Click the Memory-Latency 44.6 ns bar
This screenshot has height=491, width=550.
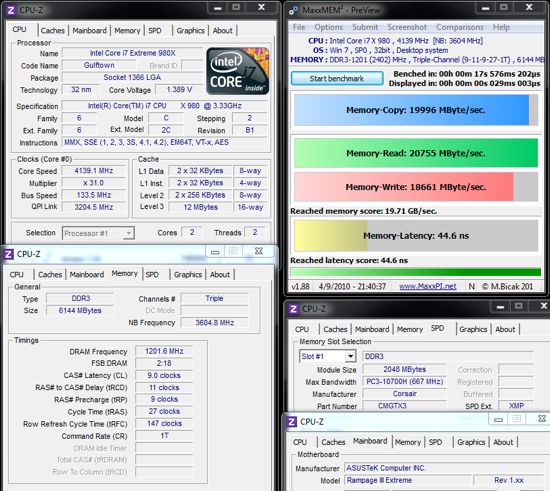point(416,236)
